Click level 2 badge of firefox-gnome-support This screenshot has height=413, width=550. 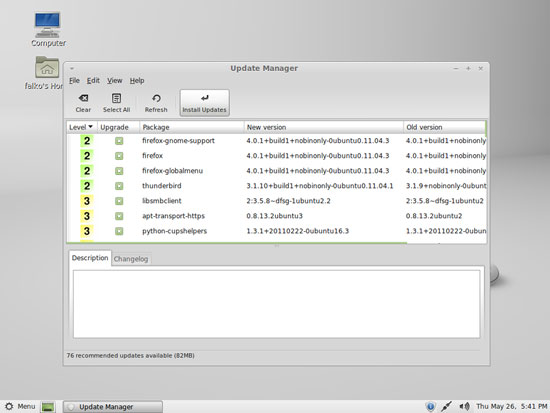pyautogui.click(x=87, y=141)
